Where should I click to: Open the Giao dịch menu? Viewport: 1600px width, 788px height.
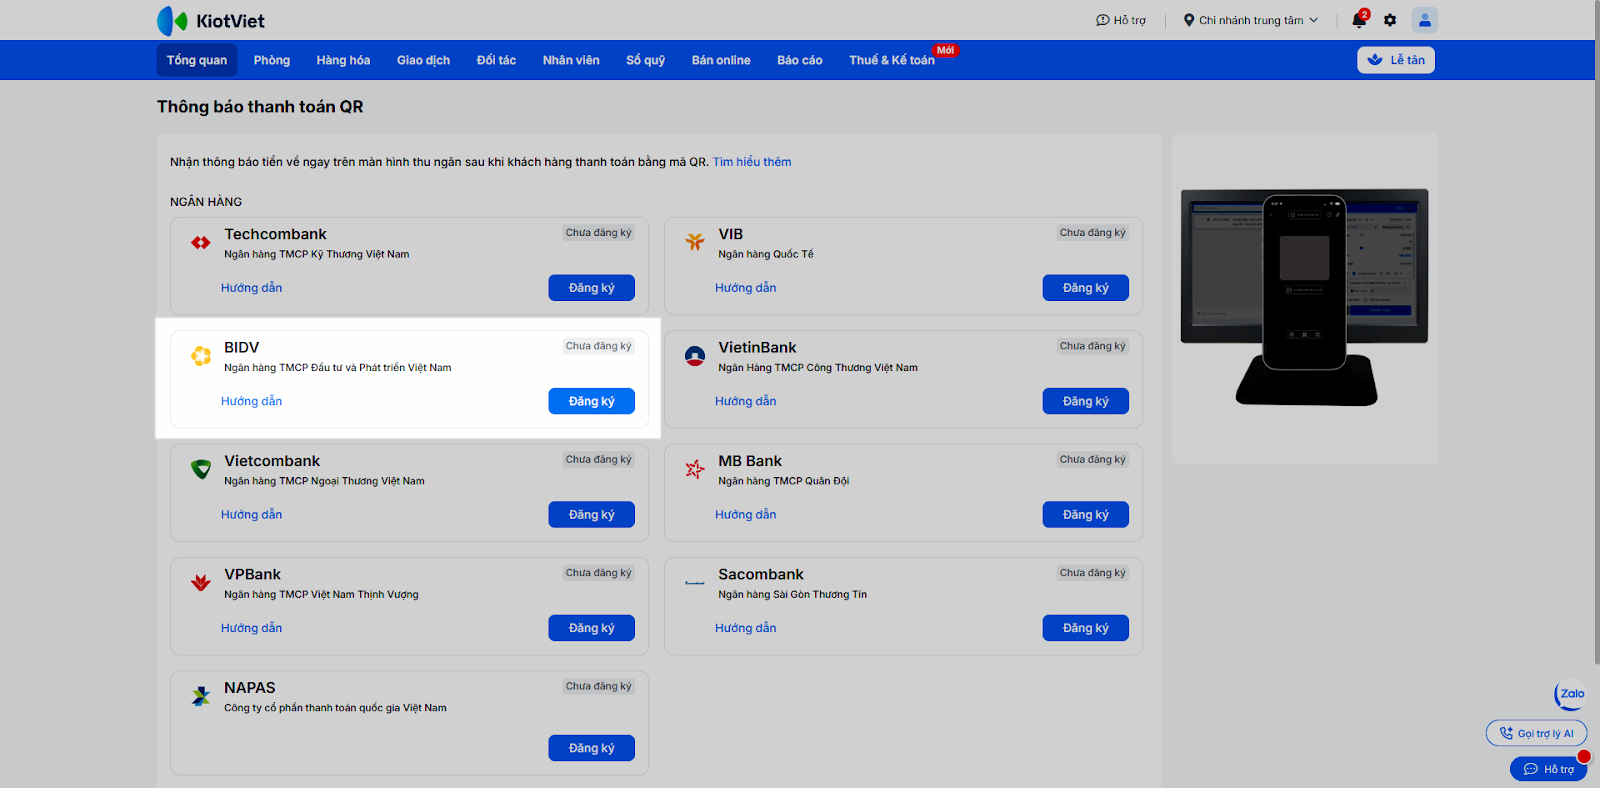pyautogui.click(x=423, y=60)
